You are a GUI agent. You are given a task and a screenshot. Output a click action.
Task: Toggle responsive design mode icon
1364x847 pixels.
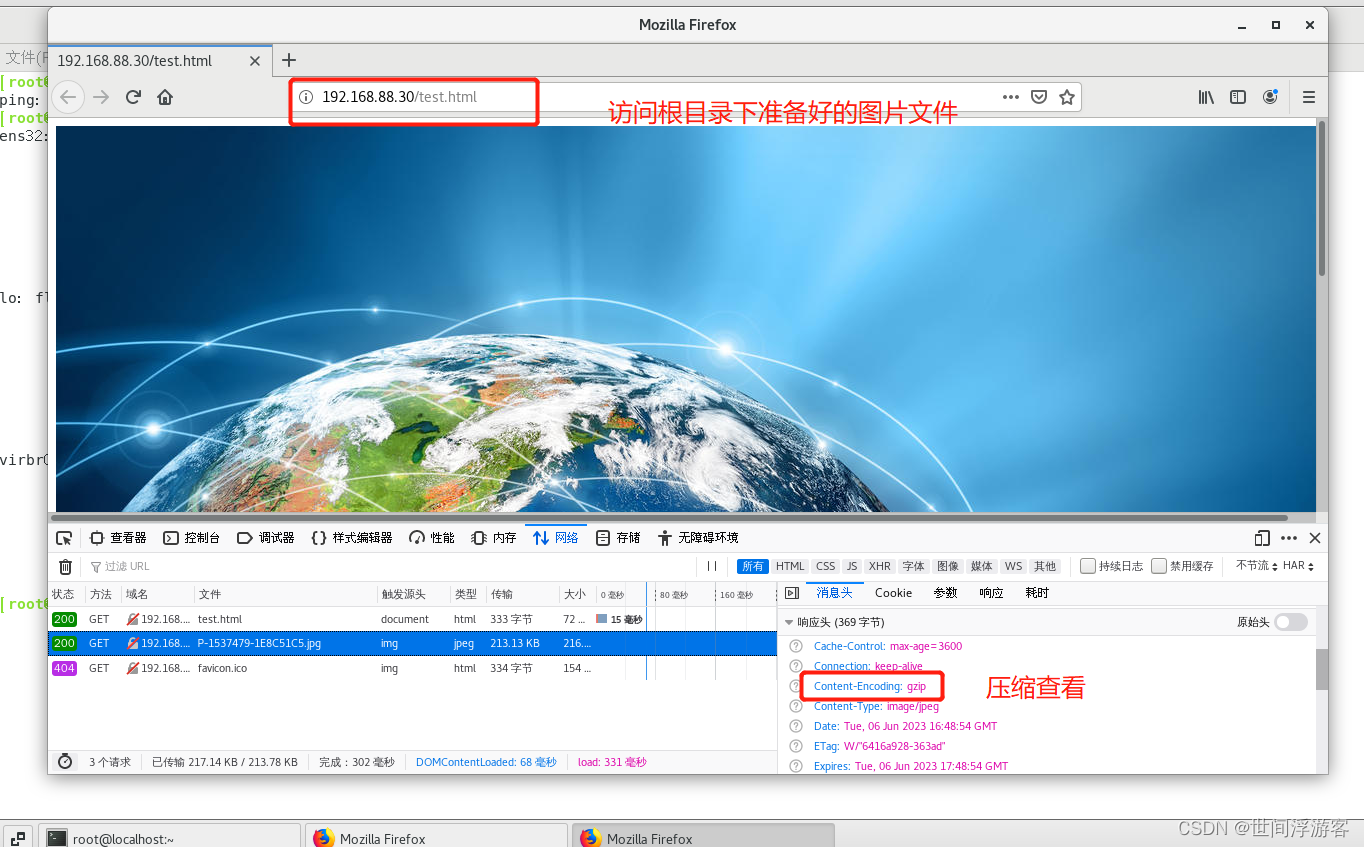[1262, 538]
